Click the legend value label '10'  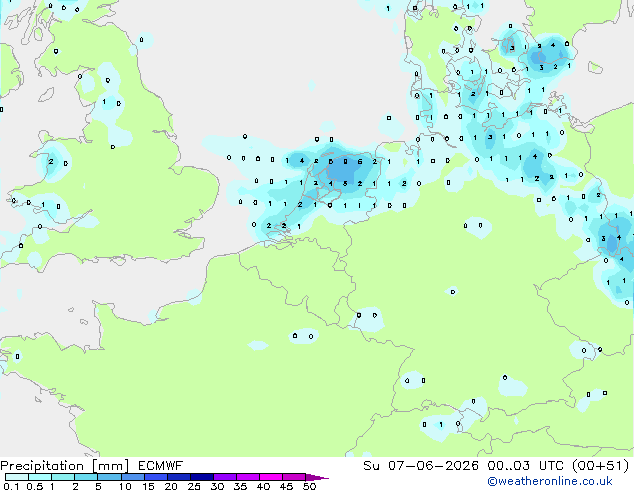coord(125,486)
